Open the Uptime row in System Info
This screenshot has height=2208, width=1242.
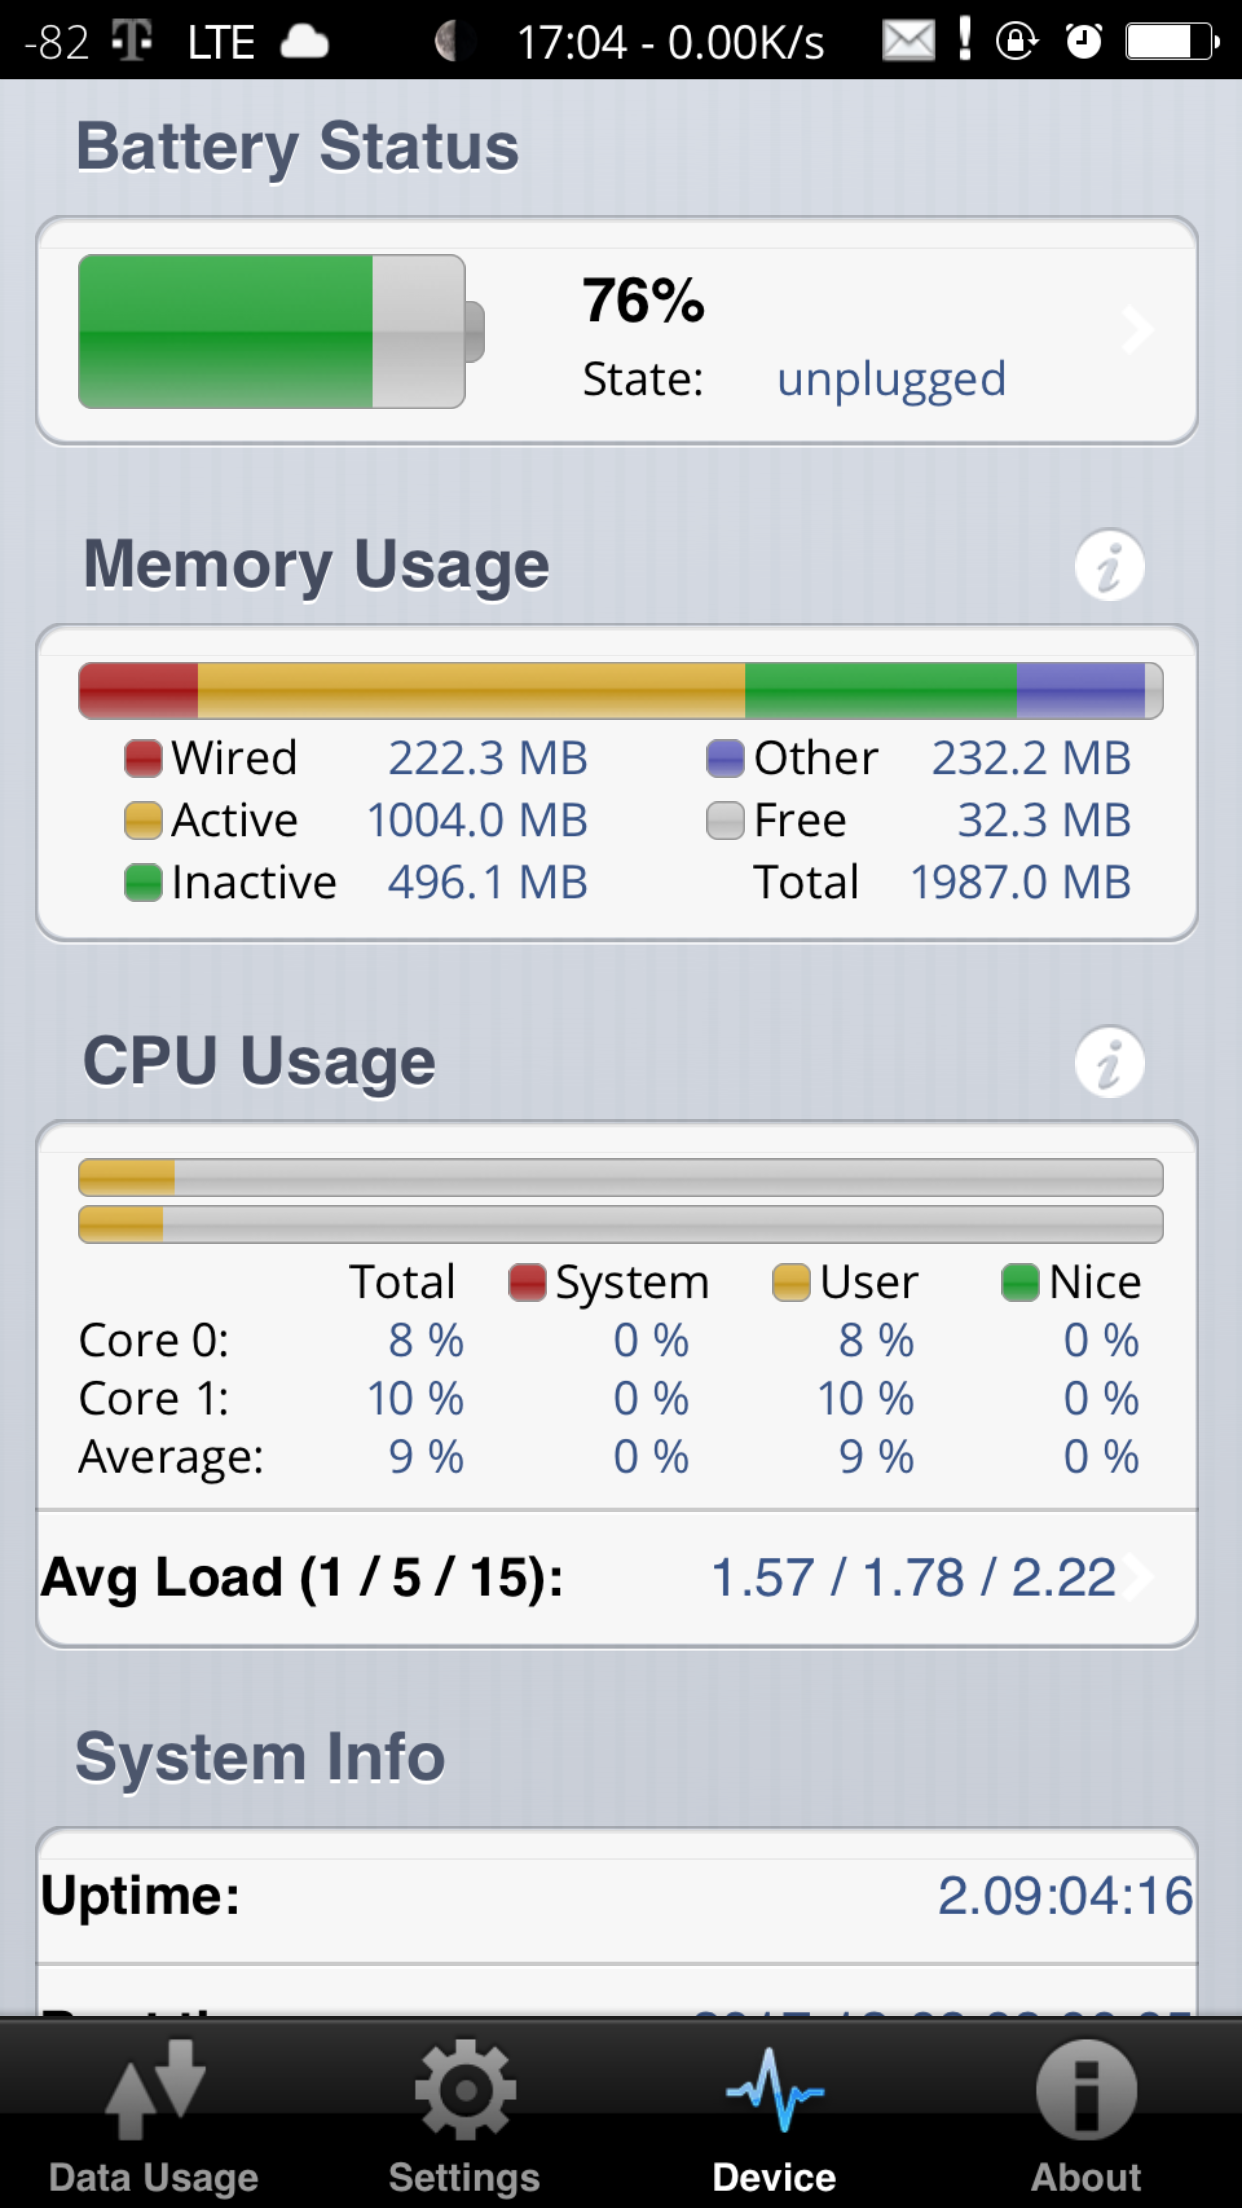point(617,1895)
